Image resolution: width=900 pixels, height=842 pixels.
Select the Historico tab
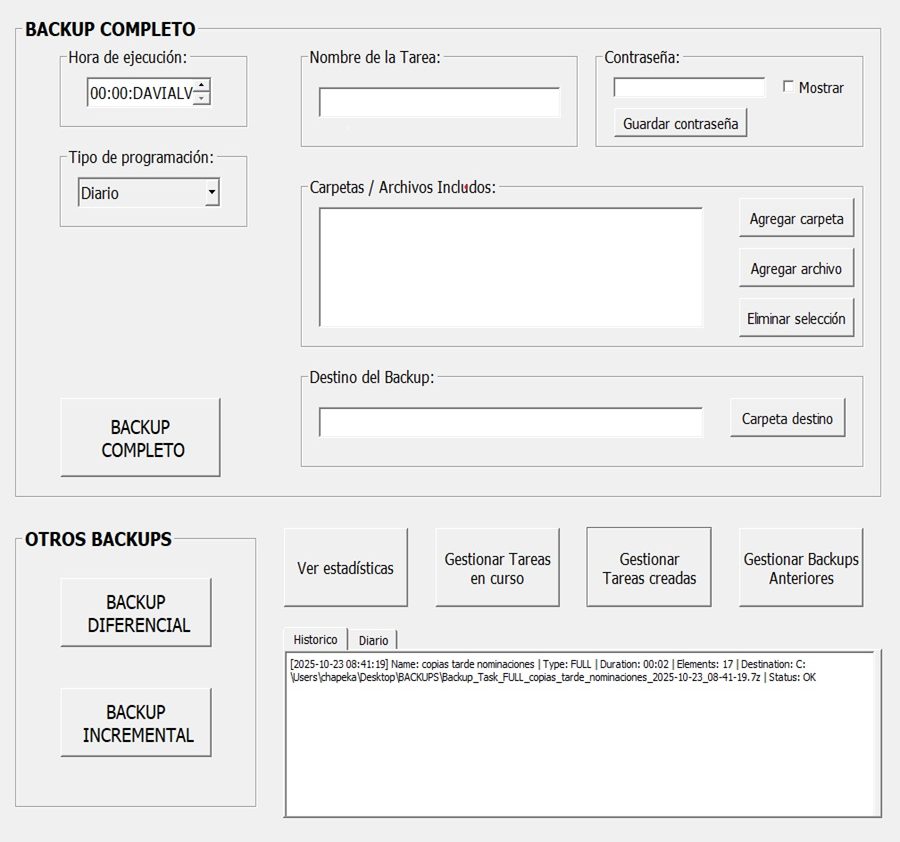click(314, 639)
